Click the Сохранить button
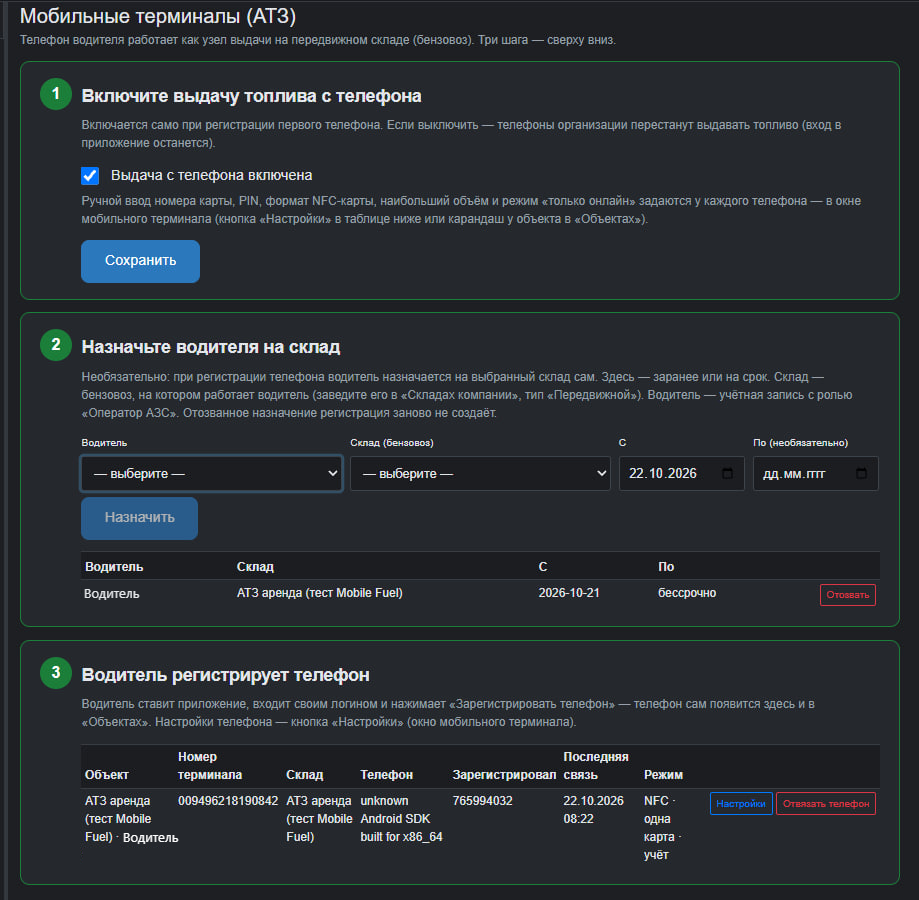 point(140,261)
